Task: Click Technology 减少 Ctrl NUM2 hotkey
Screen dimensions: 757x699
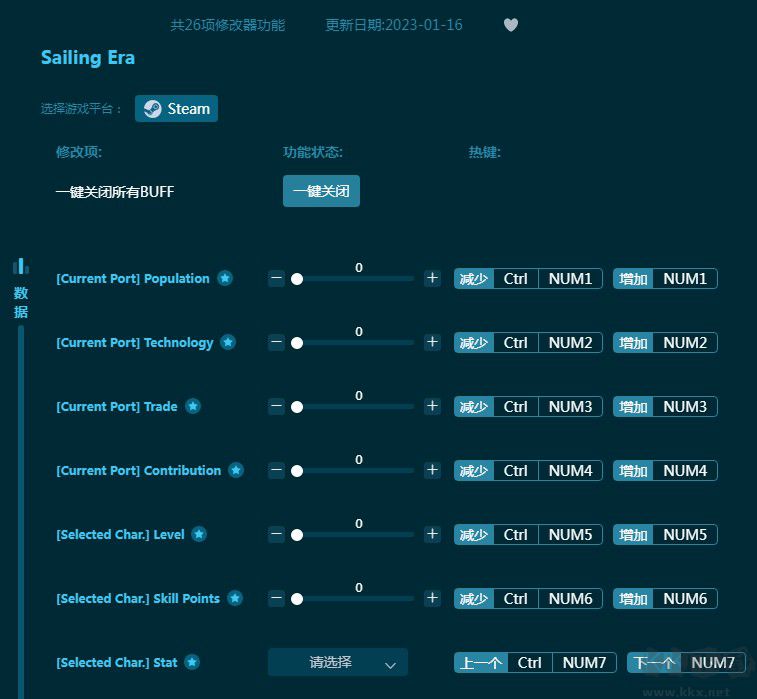Action: 528,343
